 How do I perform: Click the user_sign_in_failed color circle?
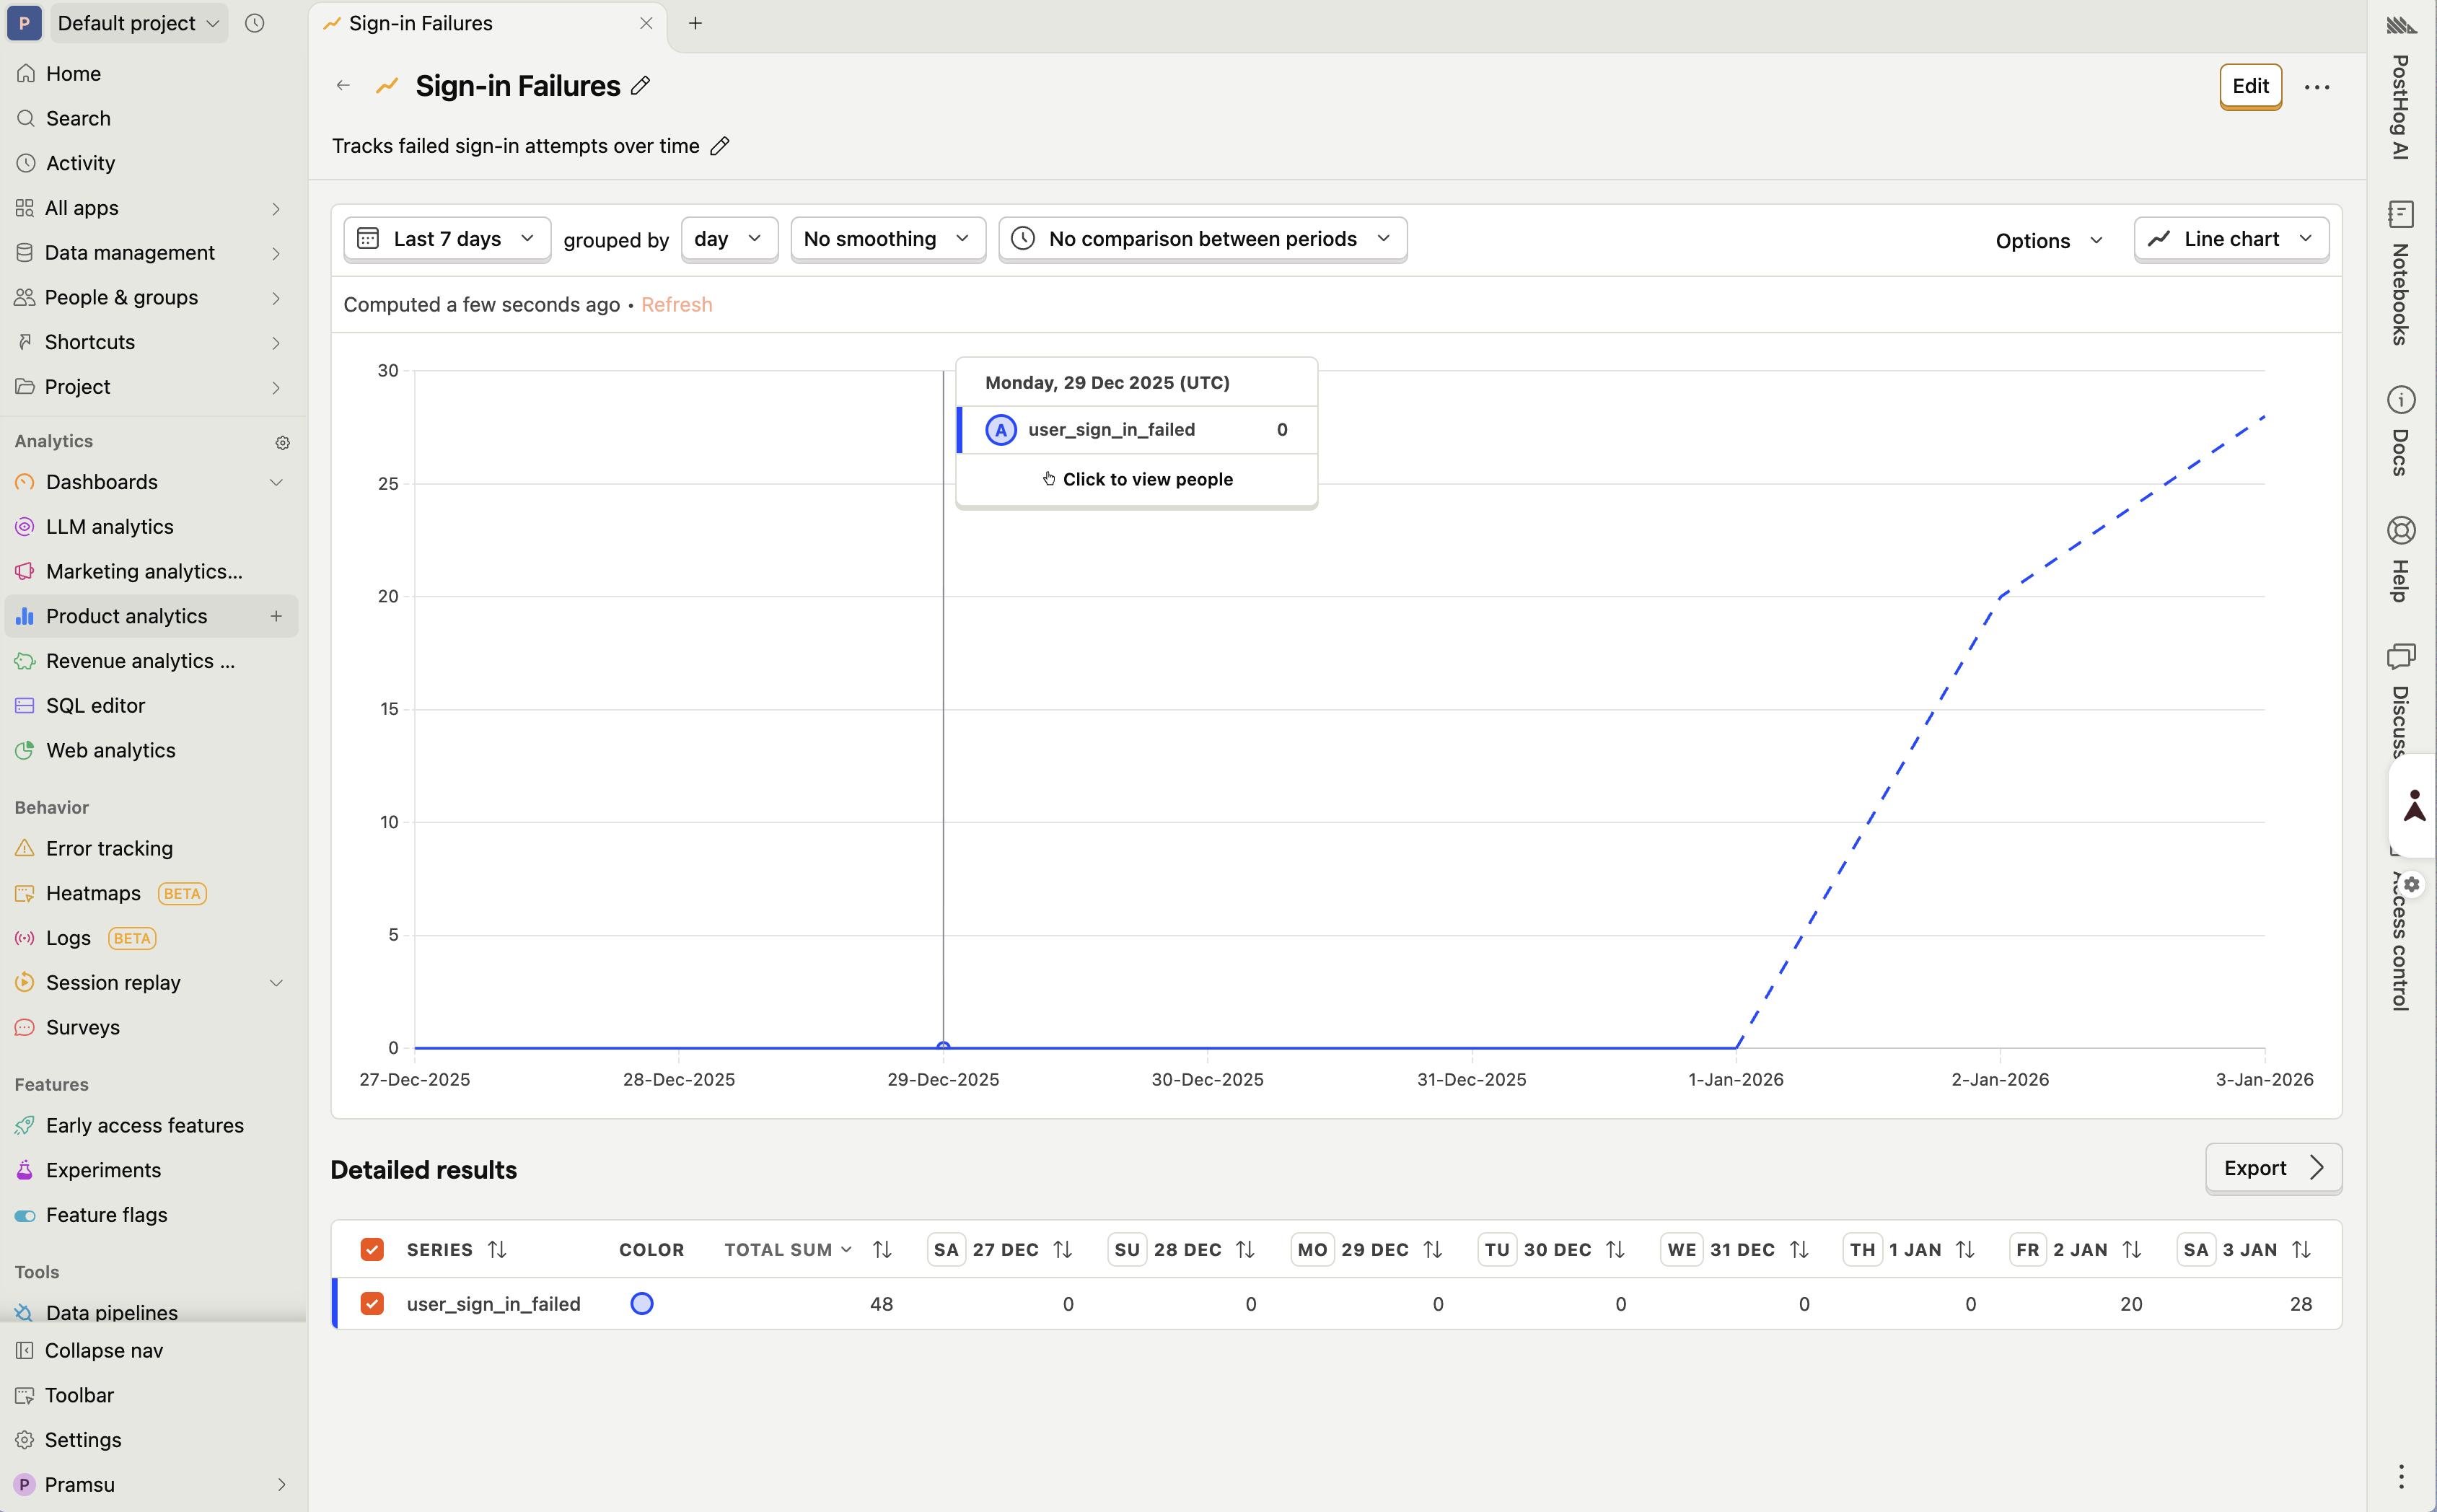click(x=642, y=1303)
